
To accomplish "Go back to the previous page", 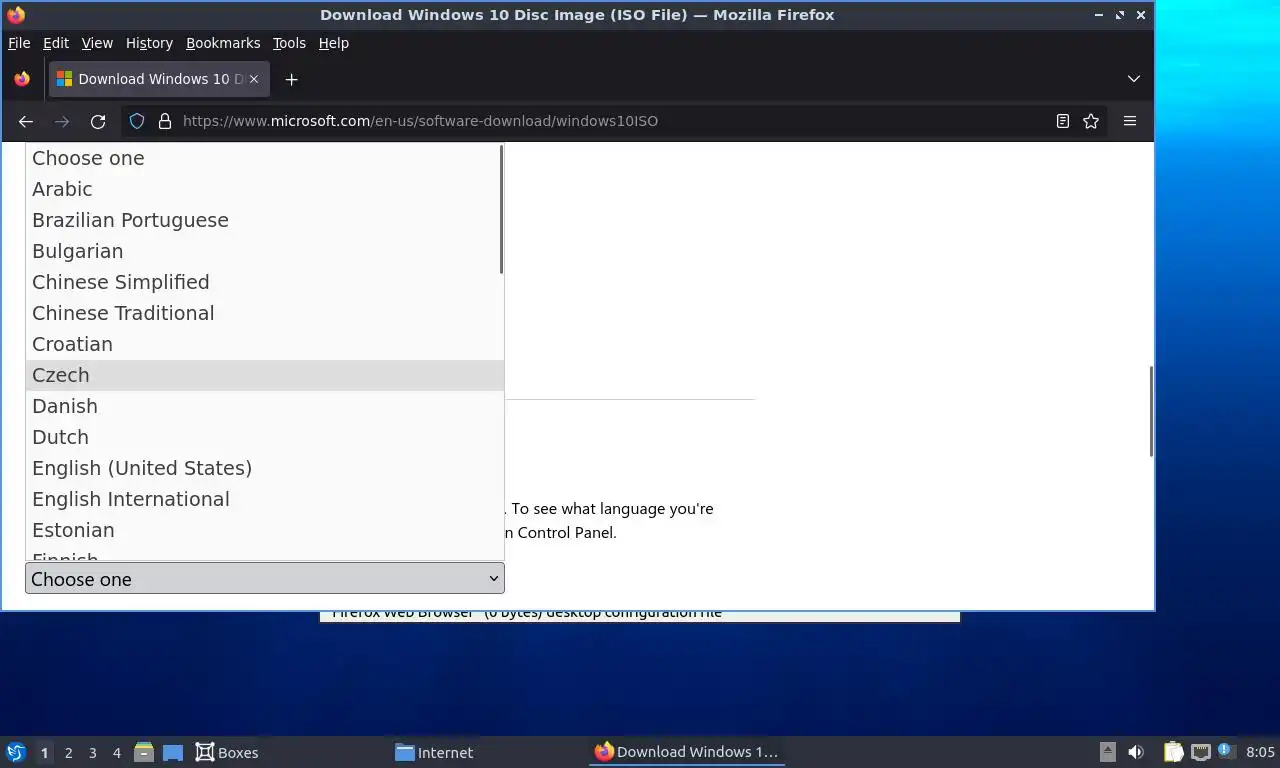I will [x=26, y=121].
